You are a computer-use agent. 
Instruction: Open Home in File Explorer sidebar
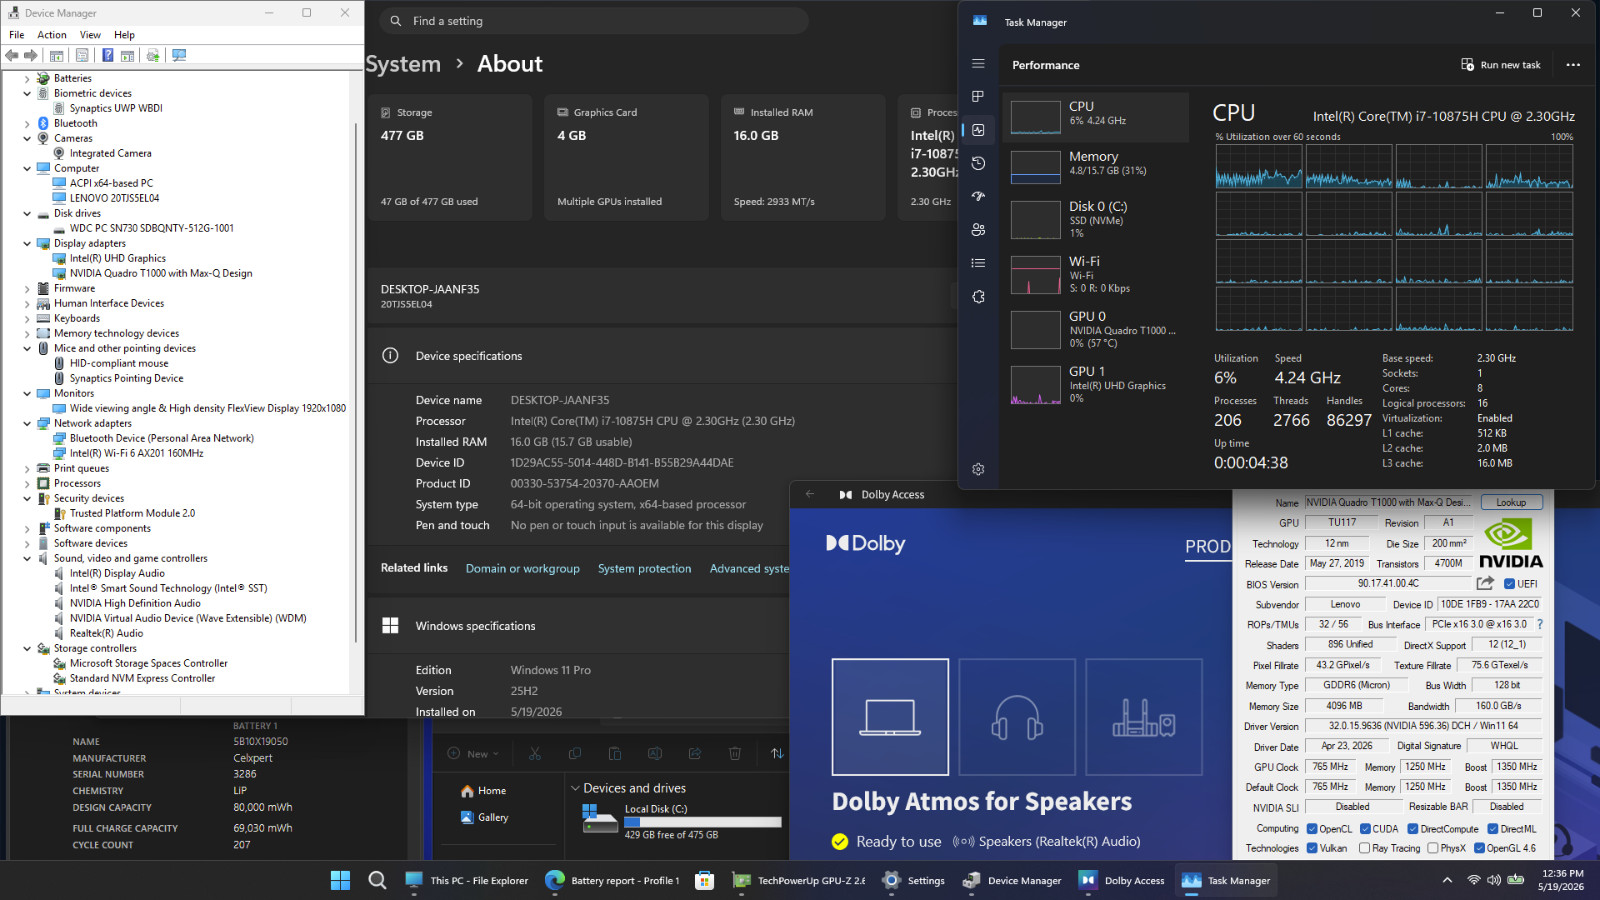484,791
